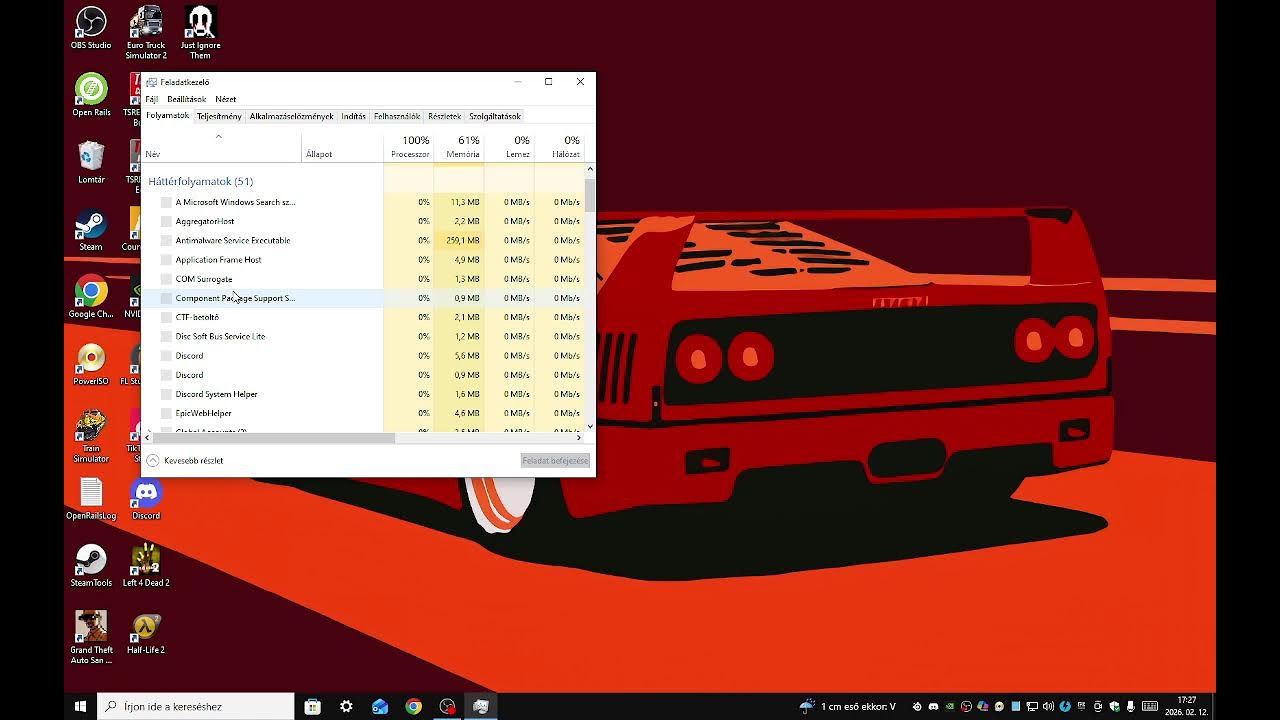1280x720 pixels.
Task: Select the Train Simulator desktop icon
Action: 91,437
